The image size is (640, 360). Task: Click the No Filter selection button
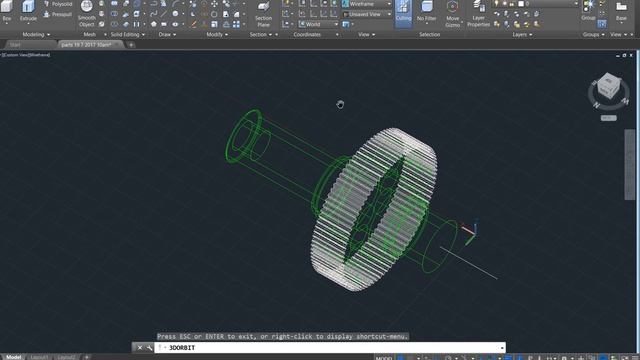point(427,12)
